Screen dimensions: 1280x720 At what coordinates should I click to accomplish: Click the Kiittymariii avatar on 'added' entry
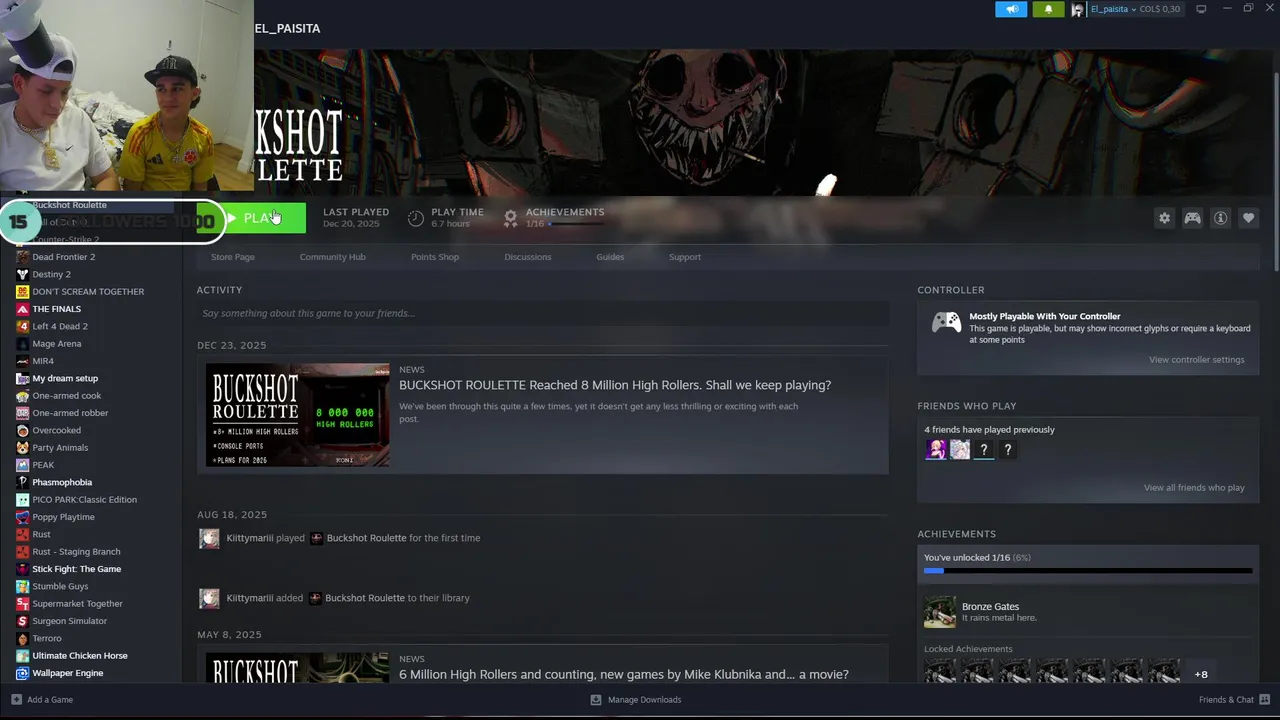coord(209,598)
